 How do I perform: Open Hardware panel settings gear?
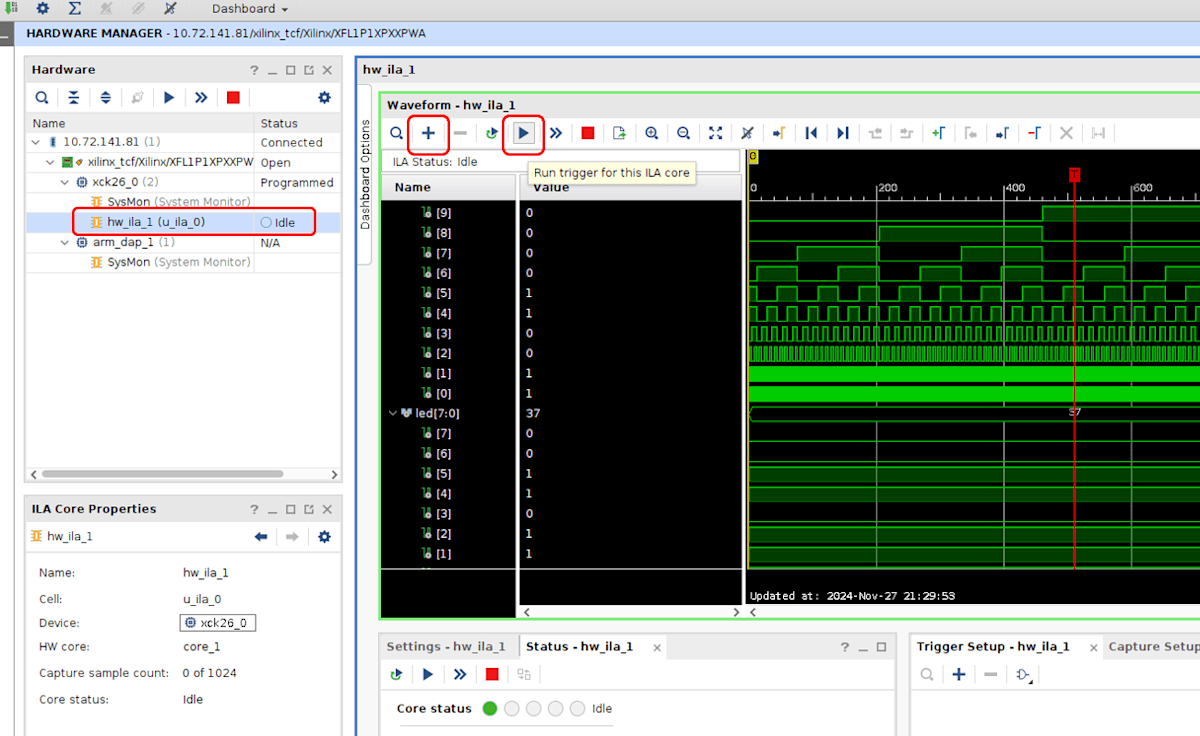coord(324,97)
